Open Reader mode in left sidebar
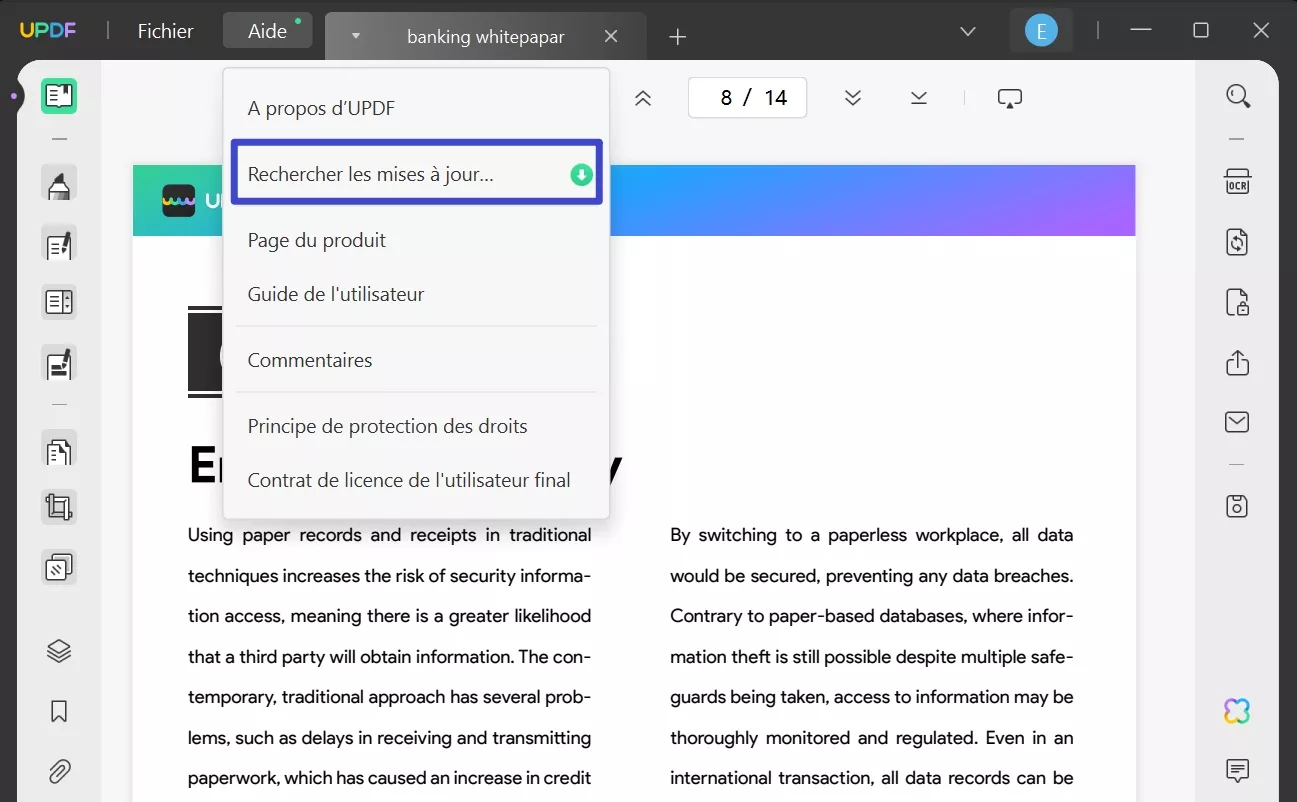 point(59,96)
